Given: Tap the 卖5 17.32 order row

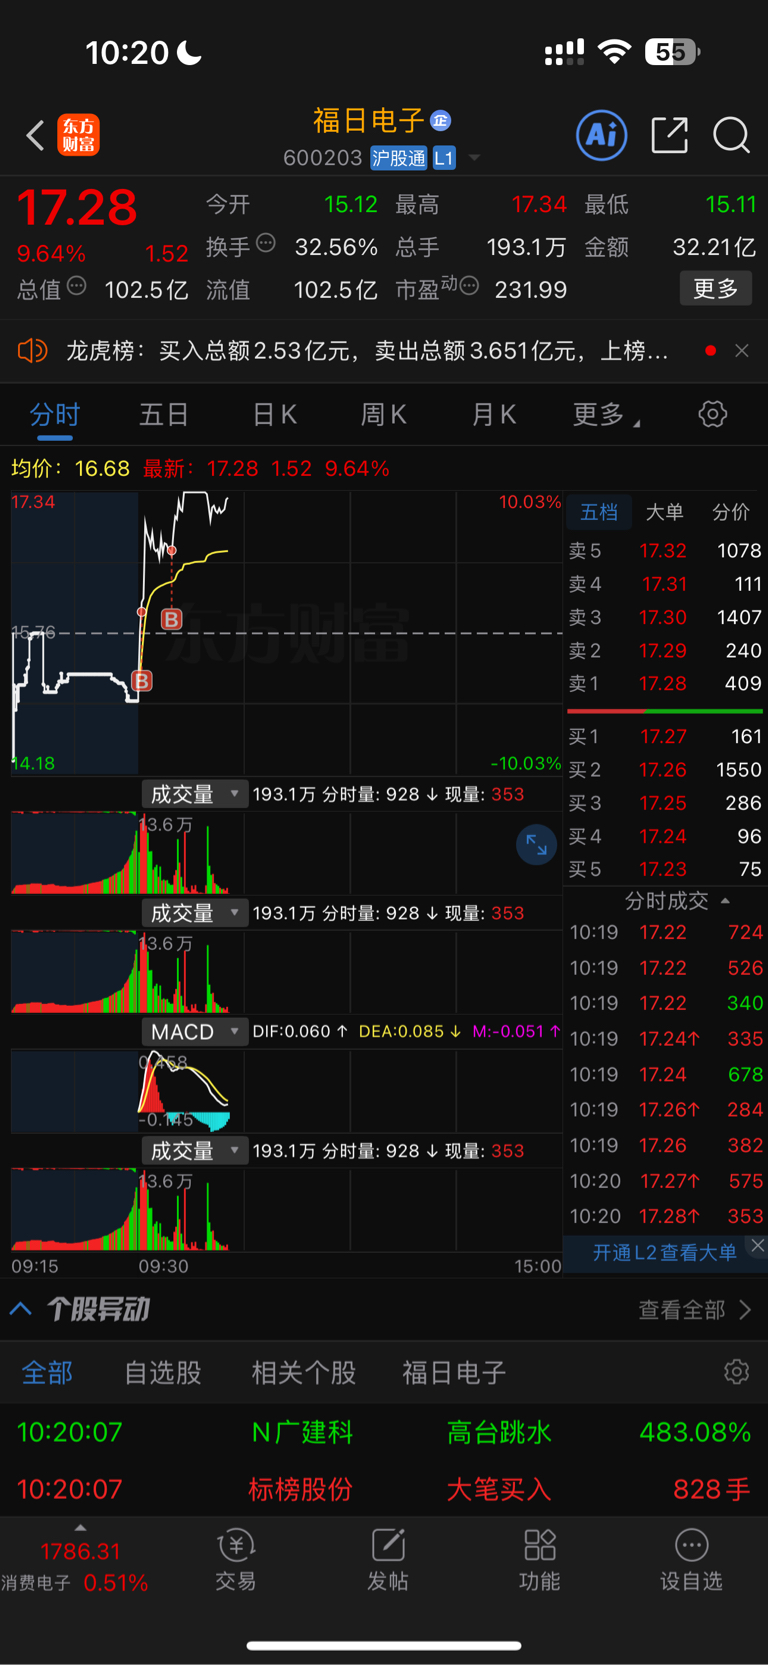Looking at the screenshot, I should tap(665, 551).
